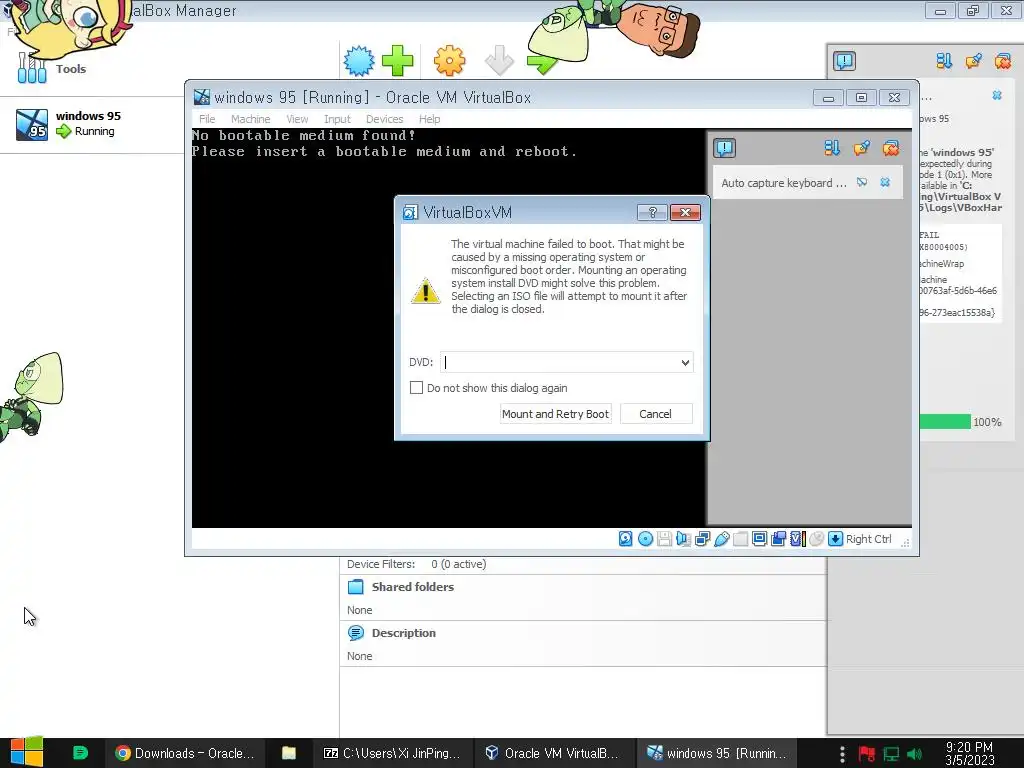This screenshot has width=1024, height=768.
Task: Check 'Do not show this dialog again'
Action: (416, 387)
